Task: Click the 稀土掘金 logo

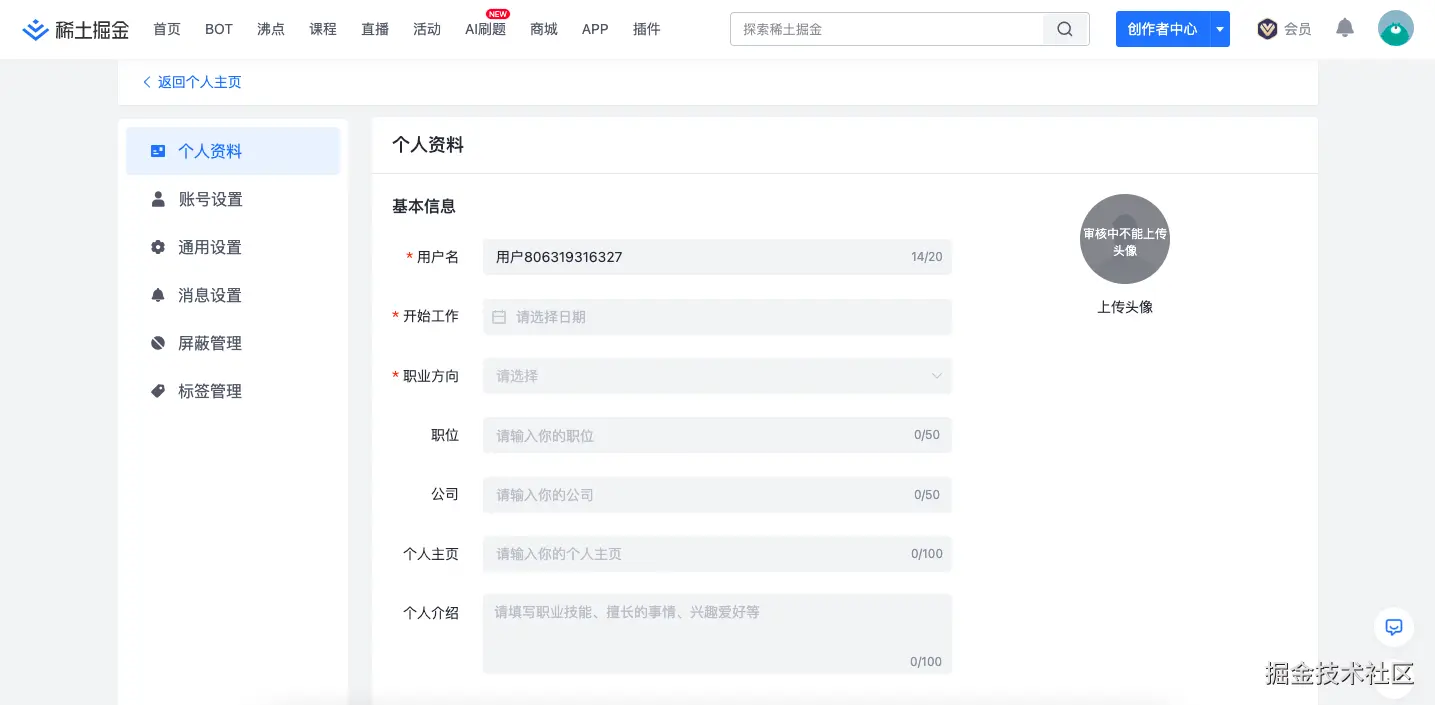Action: pyautogui.click(x=75, y=29)
